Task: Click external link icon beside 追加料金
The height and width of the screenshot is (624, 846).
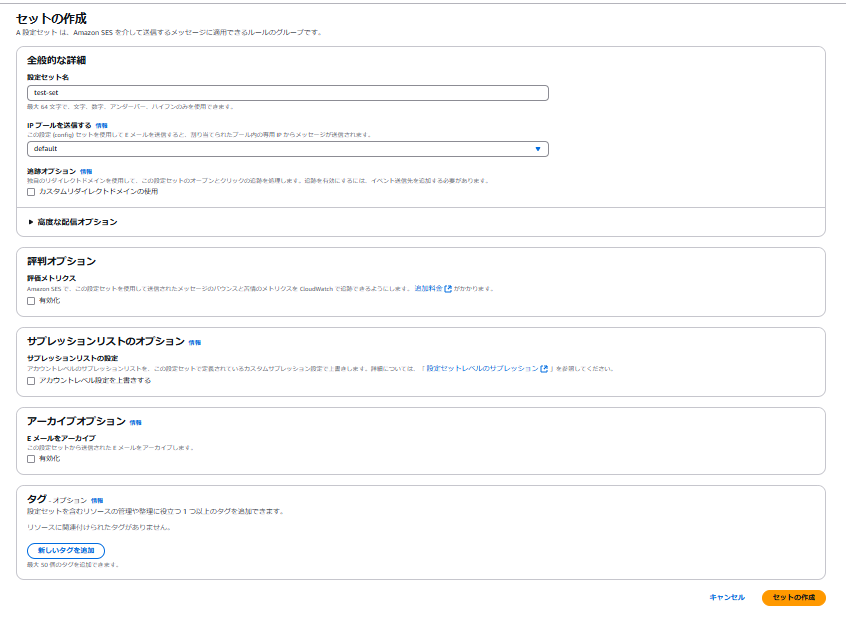Action: pyautogui.click(x=448, y=288)
